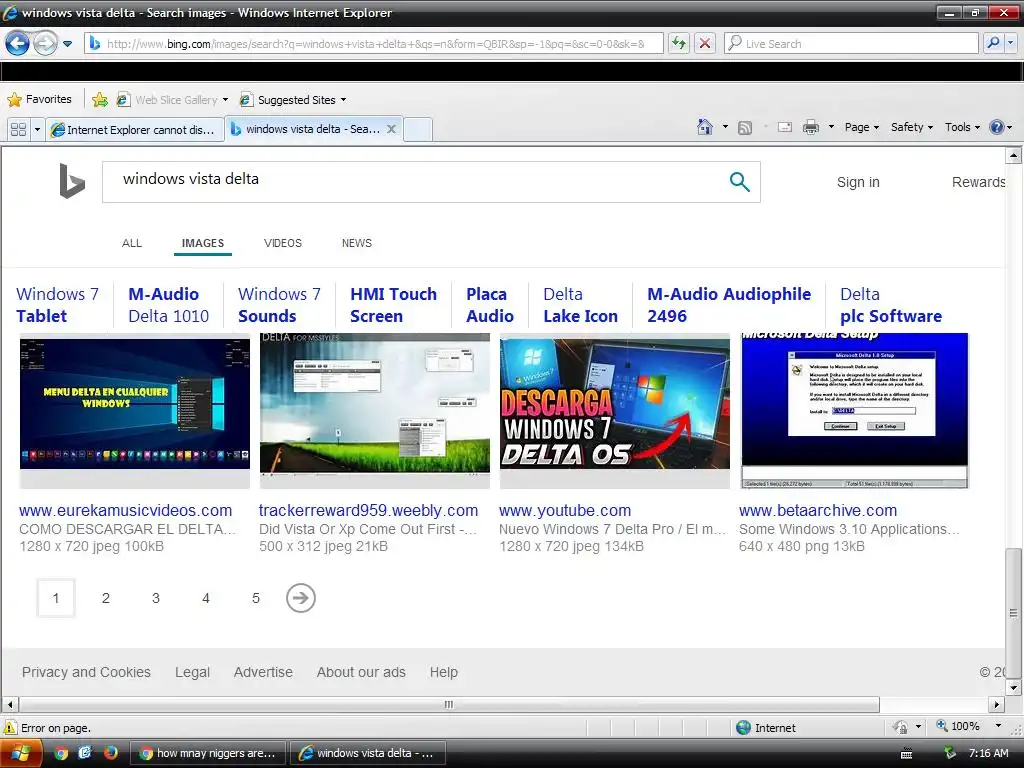The image size is (1024, 768).
Task: Click the Error on page warning icon
Action: (10, 728)
